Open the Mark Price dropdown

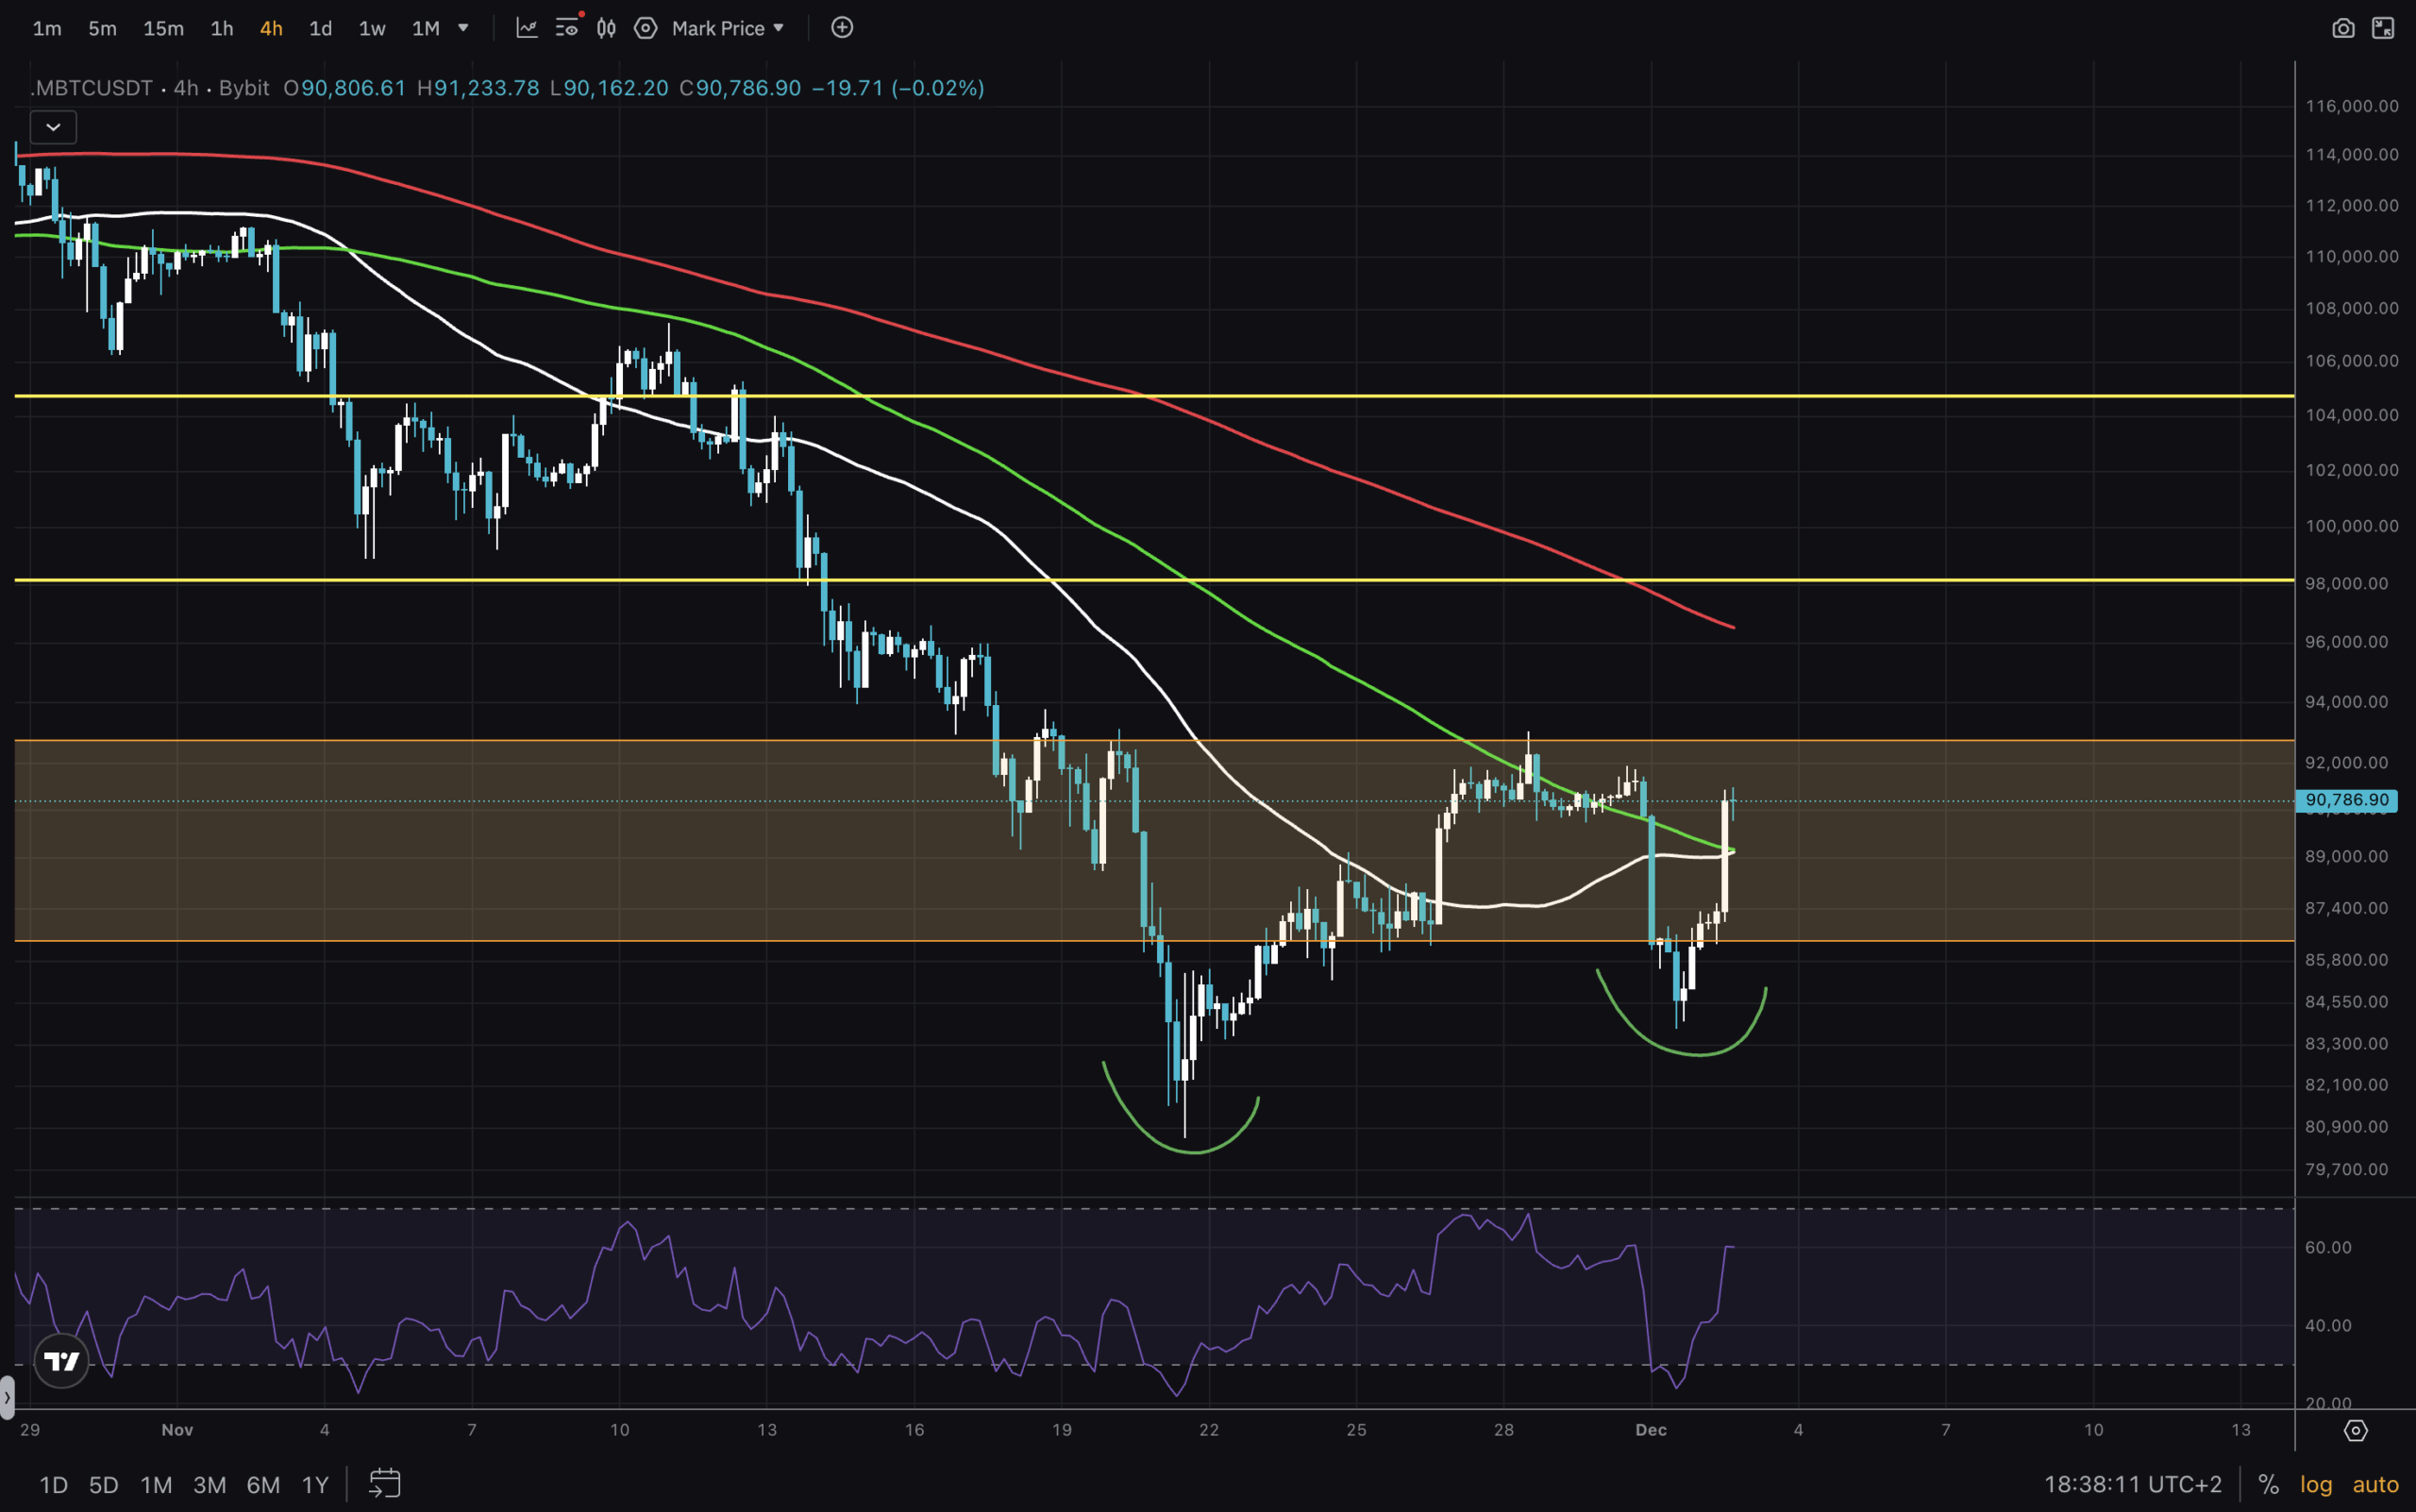(727, 28)
